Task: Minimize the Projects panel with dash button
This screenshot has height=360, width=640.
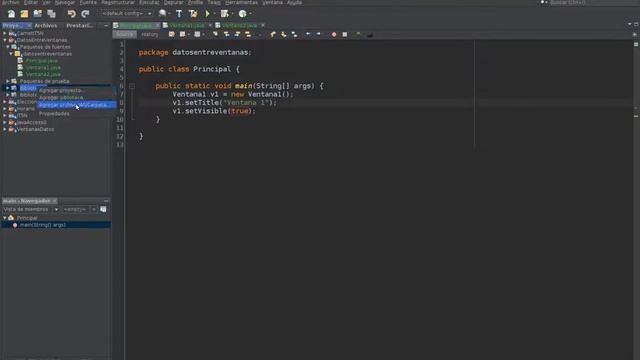Action: [x=106, y=25]
